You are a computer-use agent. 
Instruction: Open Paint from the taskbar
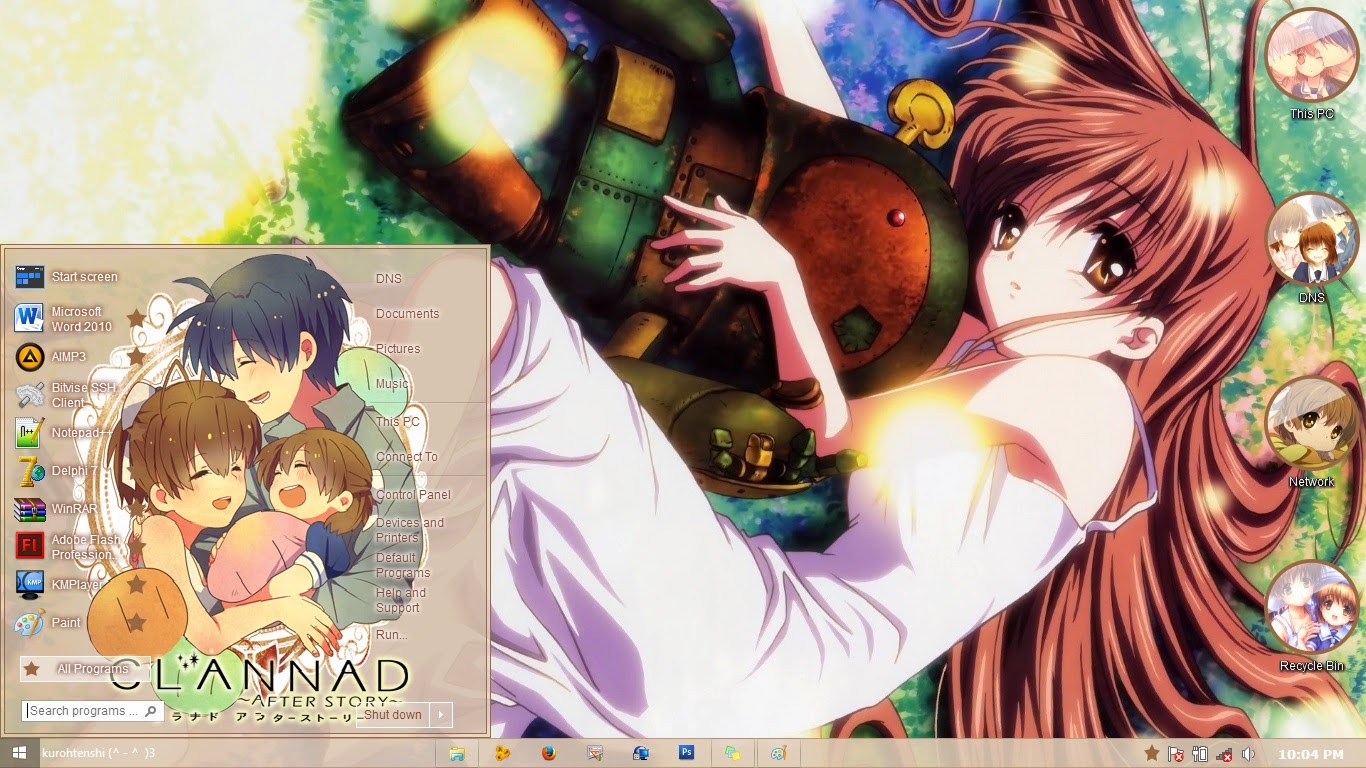tap(778, 753)
